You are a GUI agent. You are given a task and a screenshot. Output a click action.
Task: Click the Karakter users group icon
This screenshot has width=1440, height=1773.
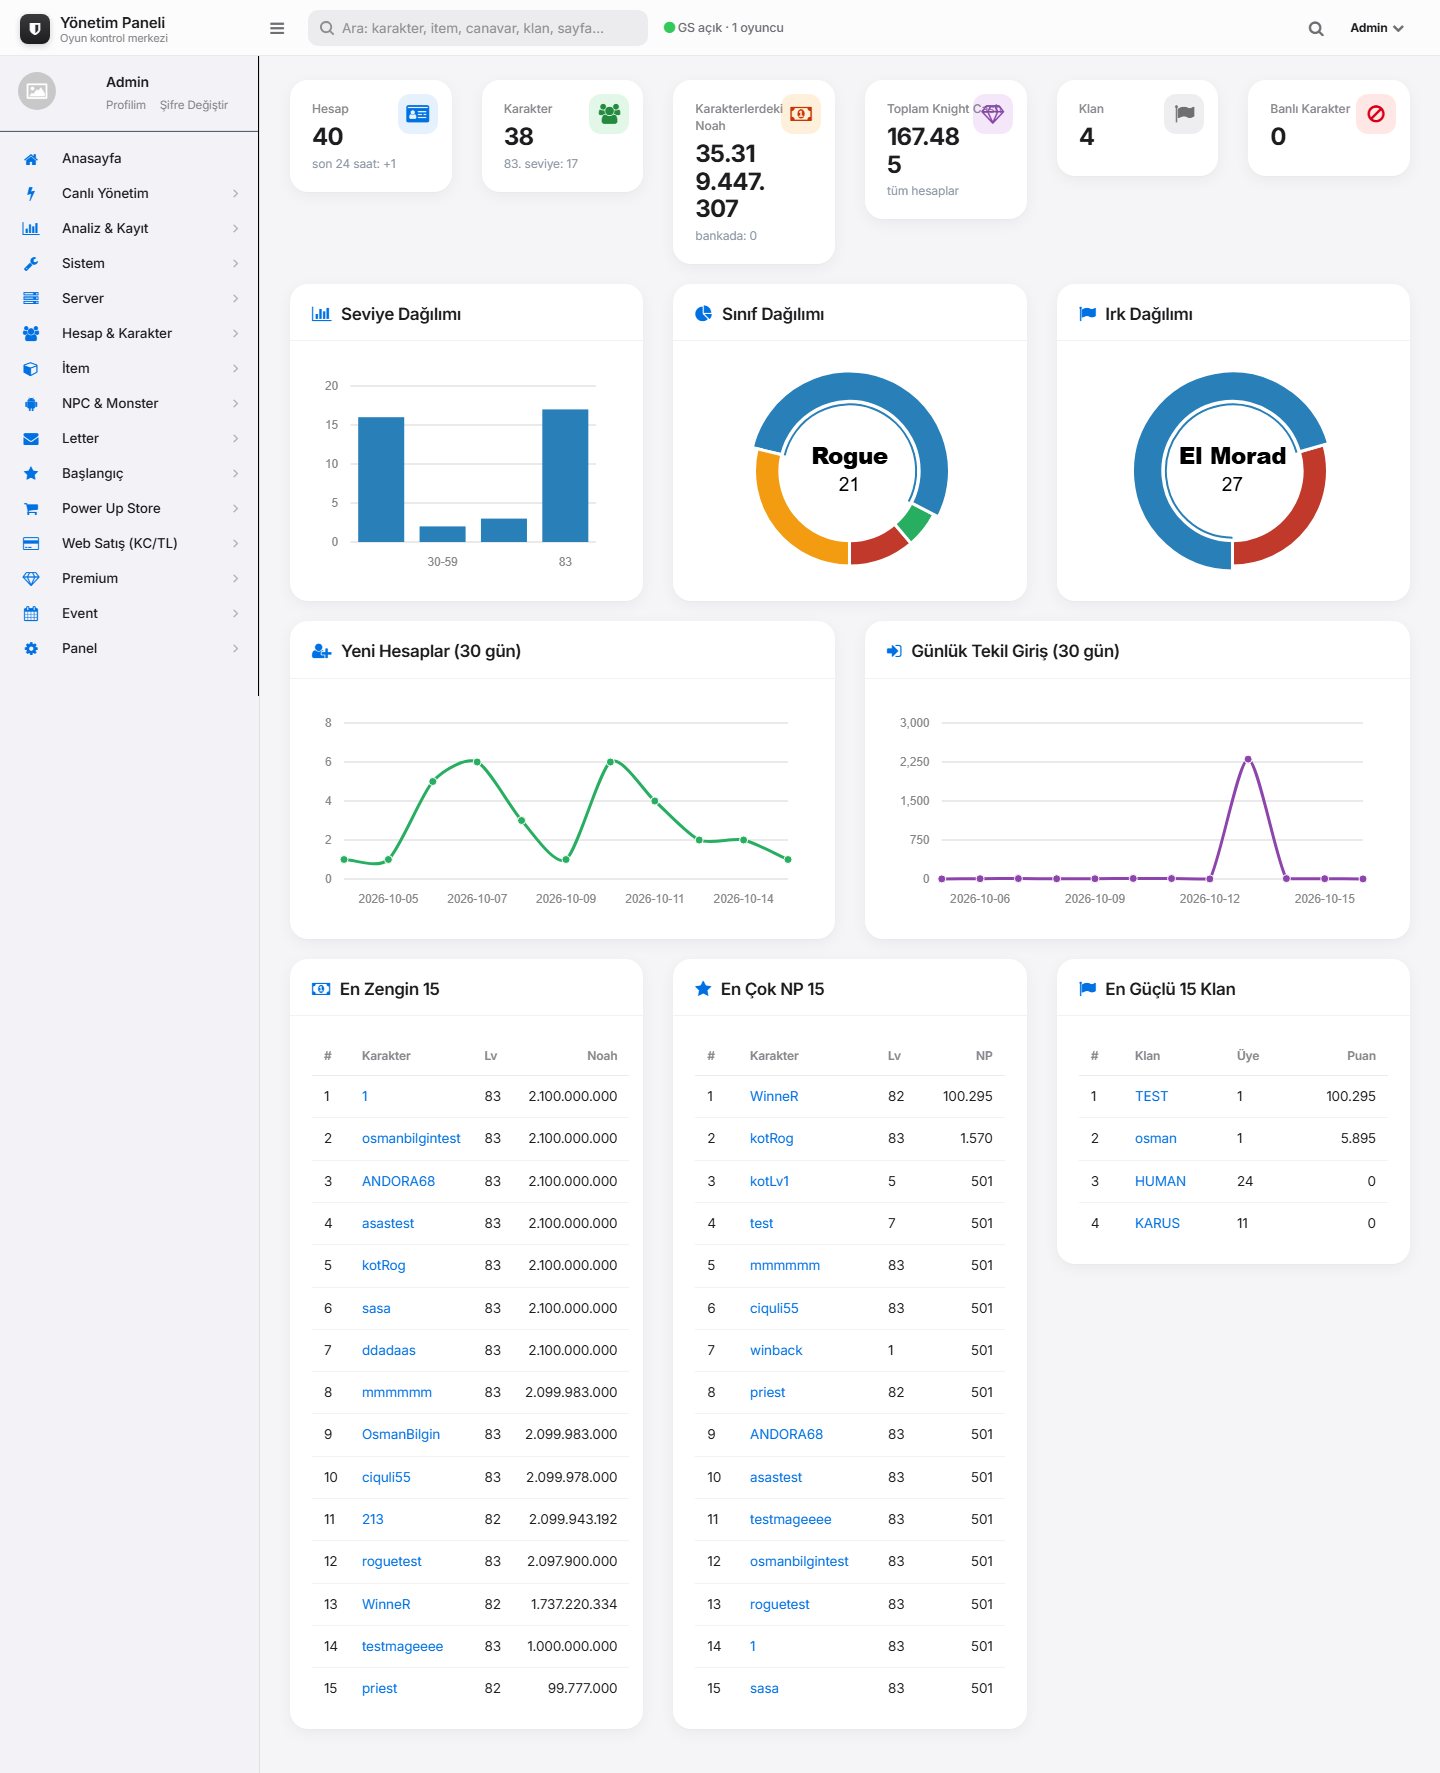(x=609, y=114)
